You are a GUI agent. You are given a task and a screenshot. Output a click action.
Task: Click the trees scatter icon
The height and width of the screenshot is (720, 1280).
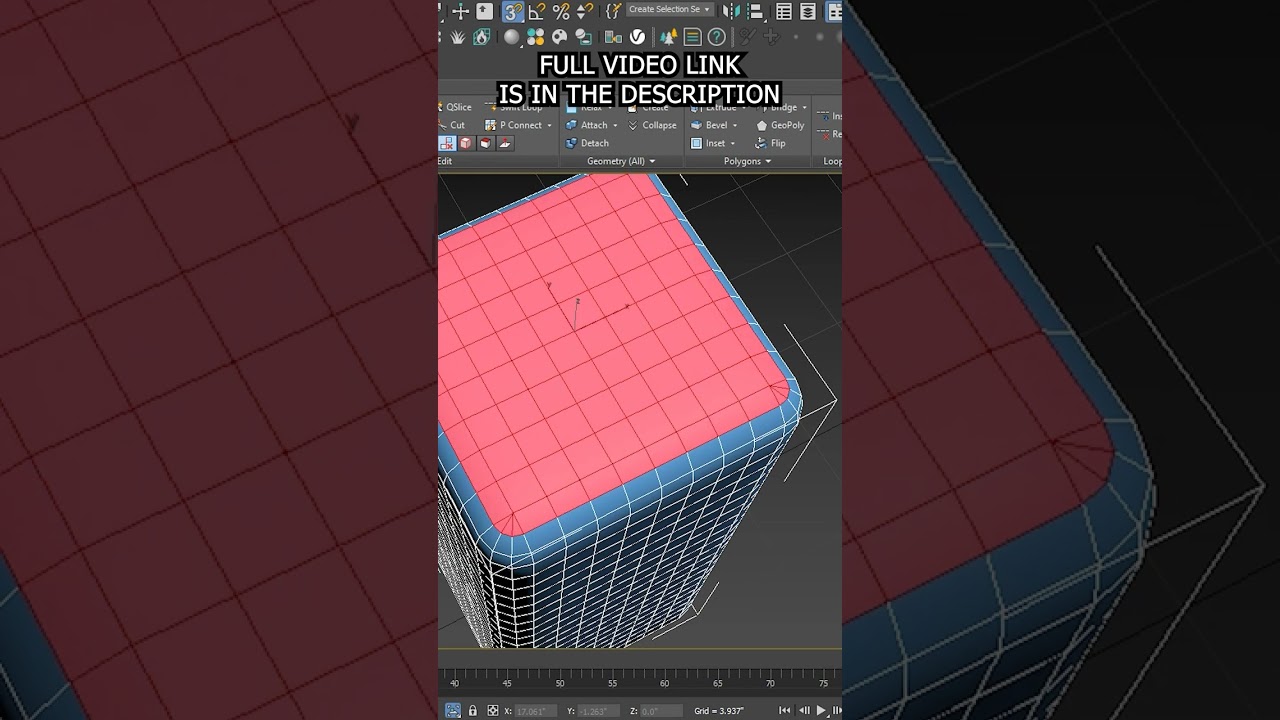[x=668, y=37]
